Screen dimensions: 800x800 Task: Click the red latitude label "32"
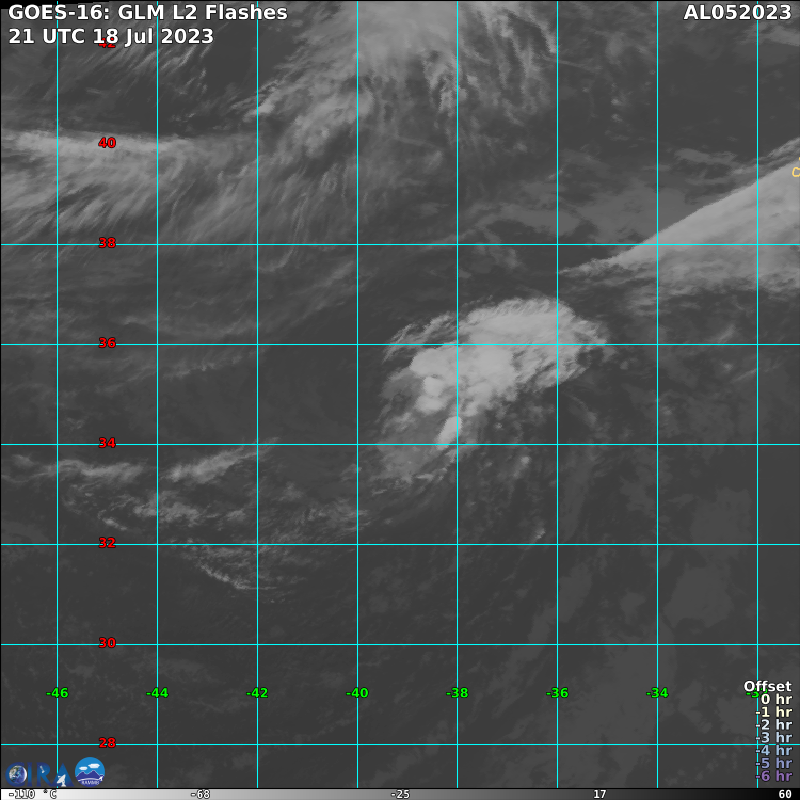pos(107,543)
